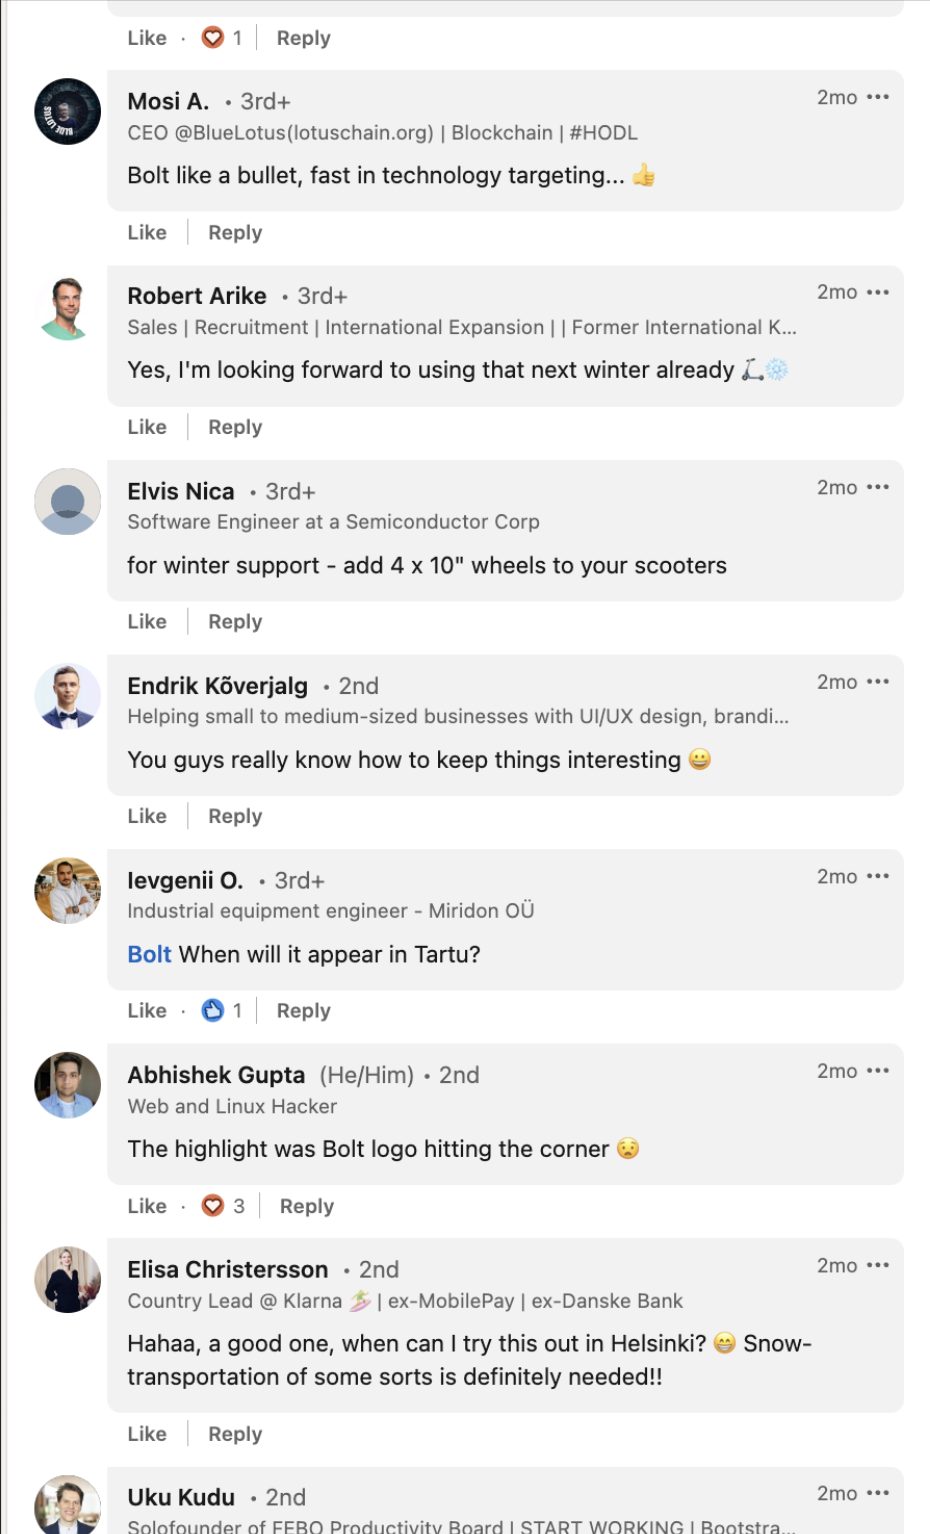Open Mosi A.'s profile picture
Image resolution: width=930 pixels, height=1534 pixels.
point(68,112)
